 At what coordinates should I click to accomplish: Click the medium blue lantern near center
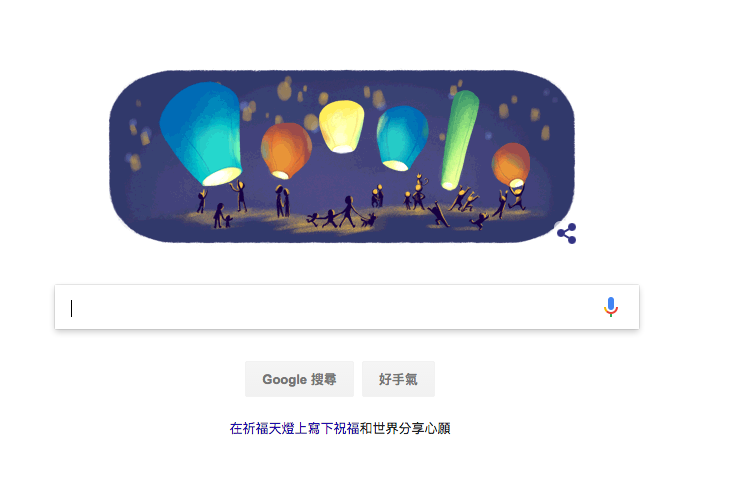click(x=402, y=138)
